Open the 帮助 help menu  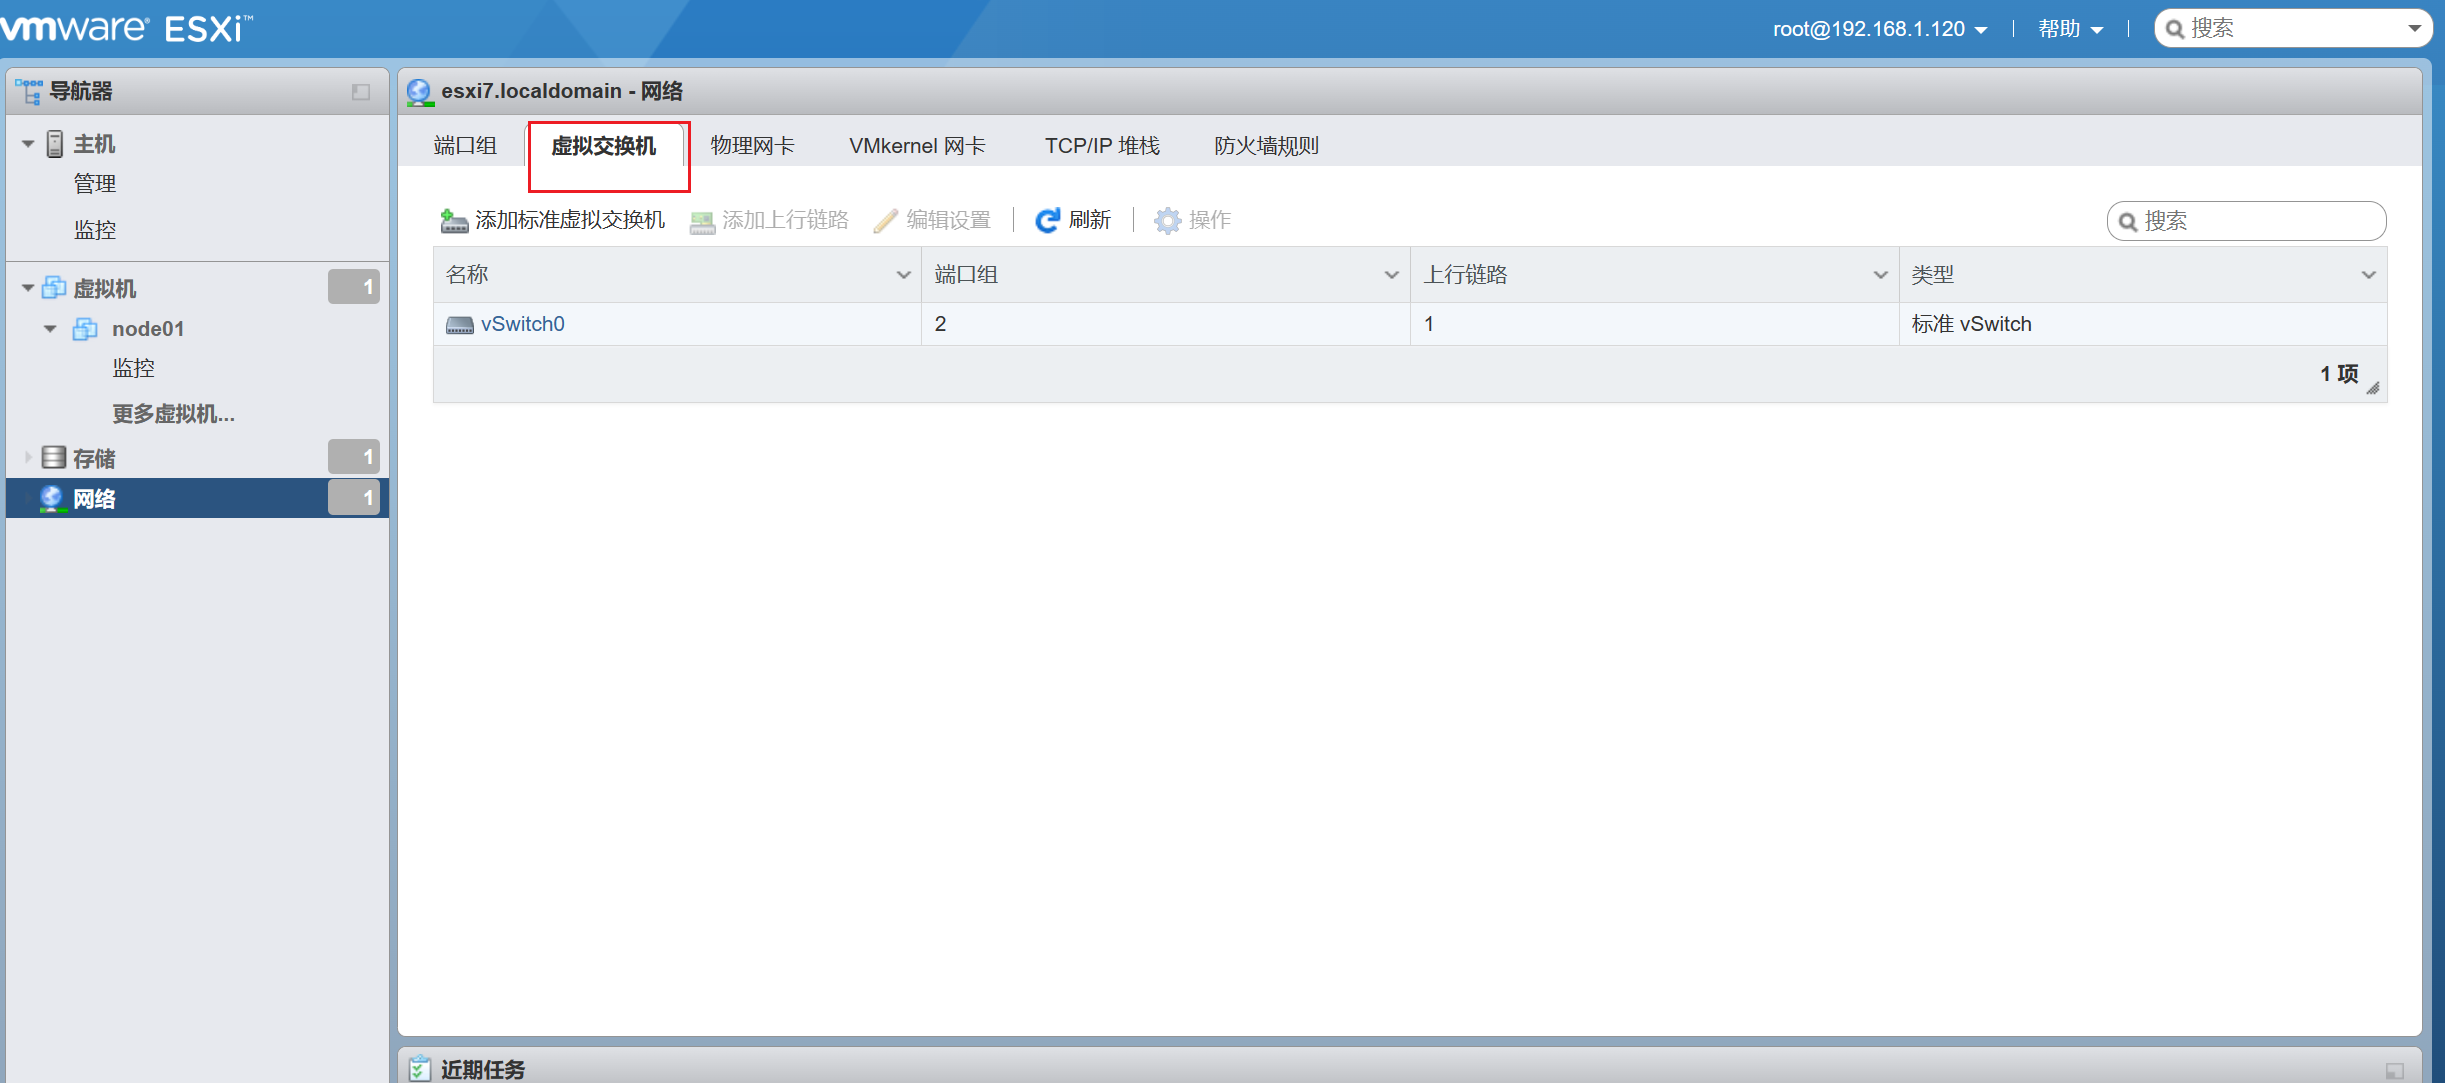tap(2070, 29)
